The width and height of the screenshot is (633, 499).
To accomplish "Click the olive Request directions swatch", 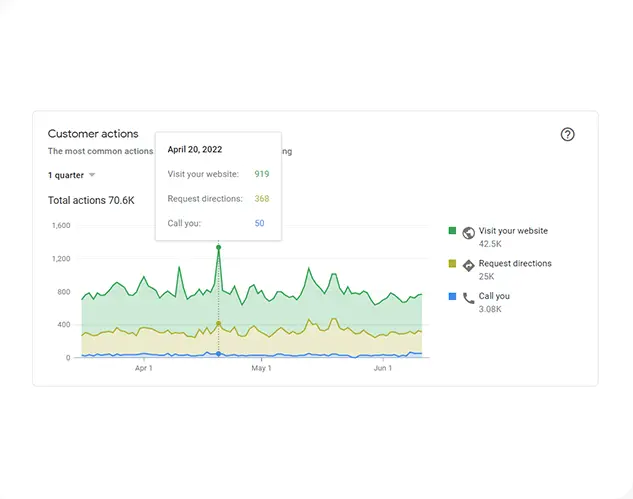I will click(452, 264).
